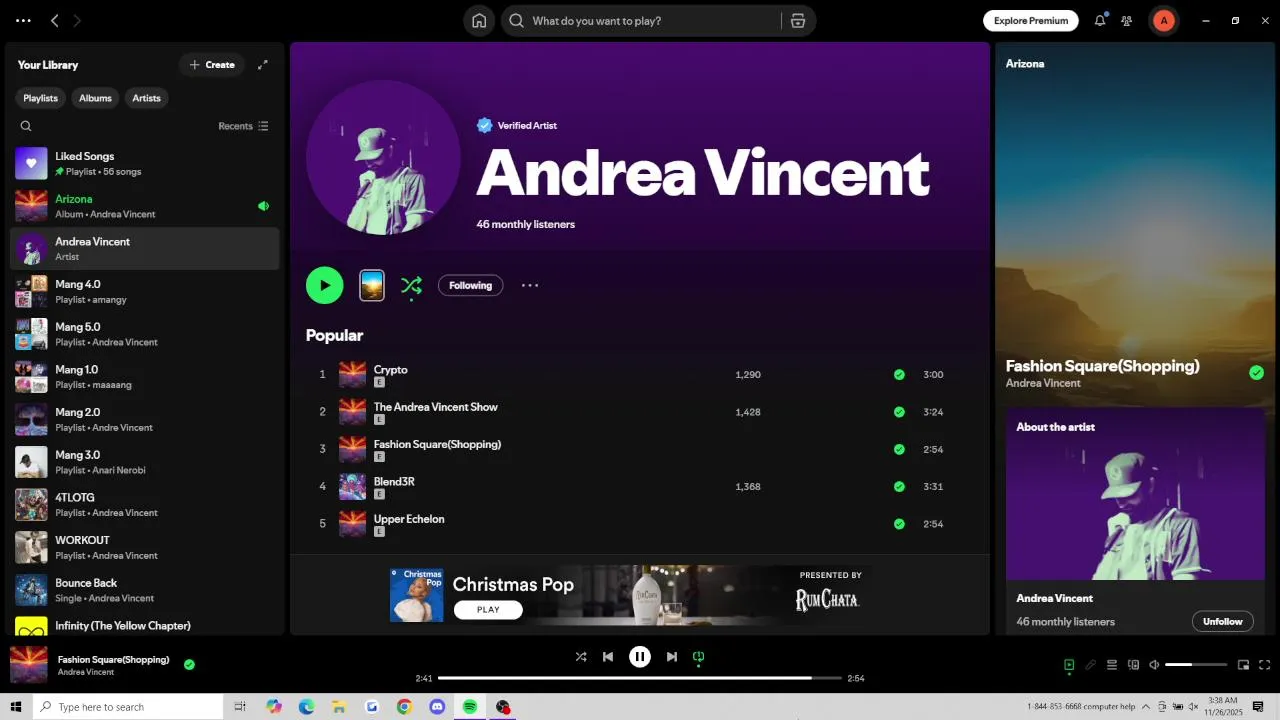Open the Create dropdown in library

click(x=211, y=65)
